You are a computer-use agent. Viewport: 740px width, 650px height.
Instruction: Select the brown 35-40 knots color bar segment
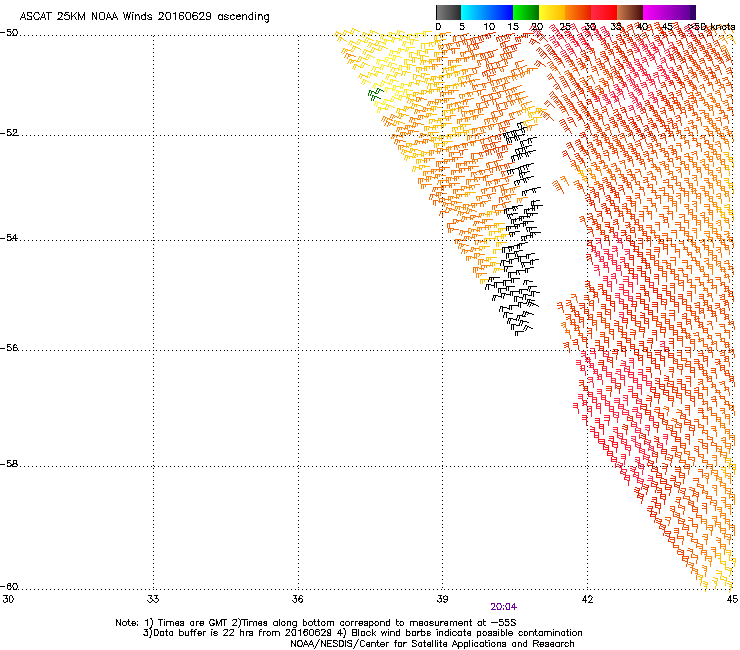[x=630, y=12]
